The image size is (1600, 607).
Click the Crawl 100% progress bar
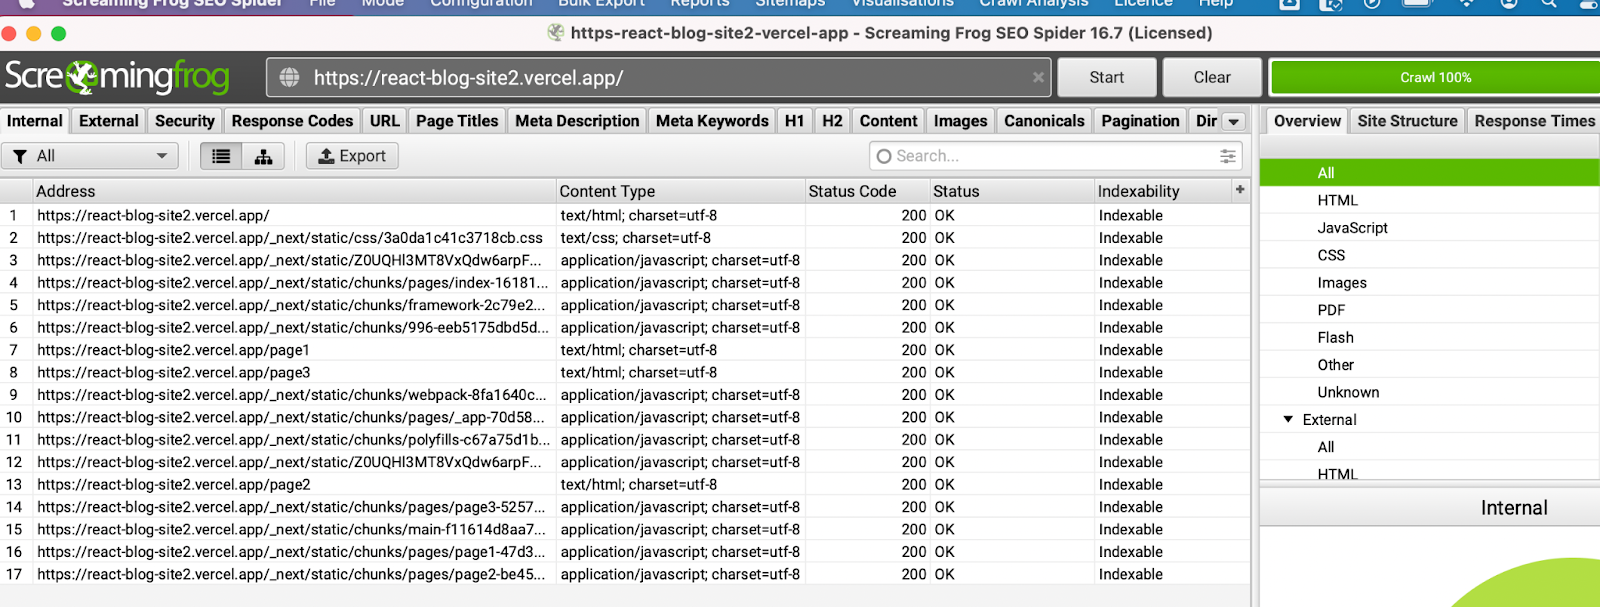pyautogui.click(x=1435, y=77)
